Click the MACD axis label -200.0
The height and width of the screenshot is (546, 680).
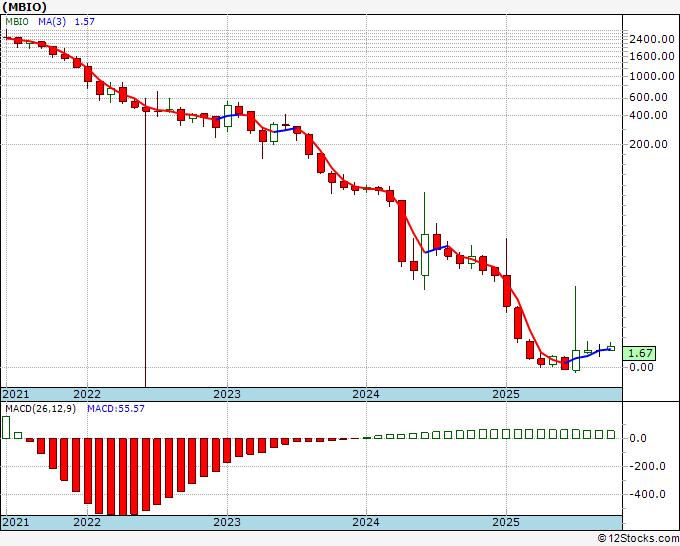point(647,467)
